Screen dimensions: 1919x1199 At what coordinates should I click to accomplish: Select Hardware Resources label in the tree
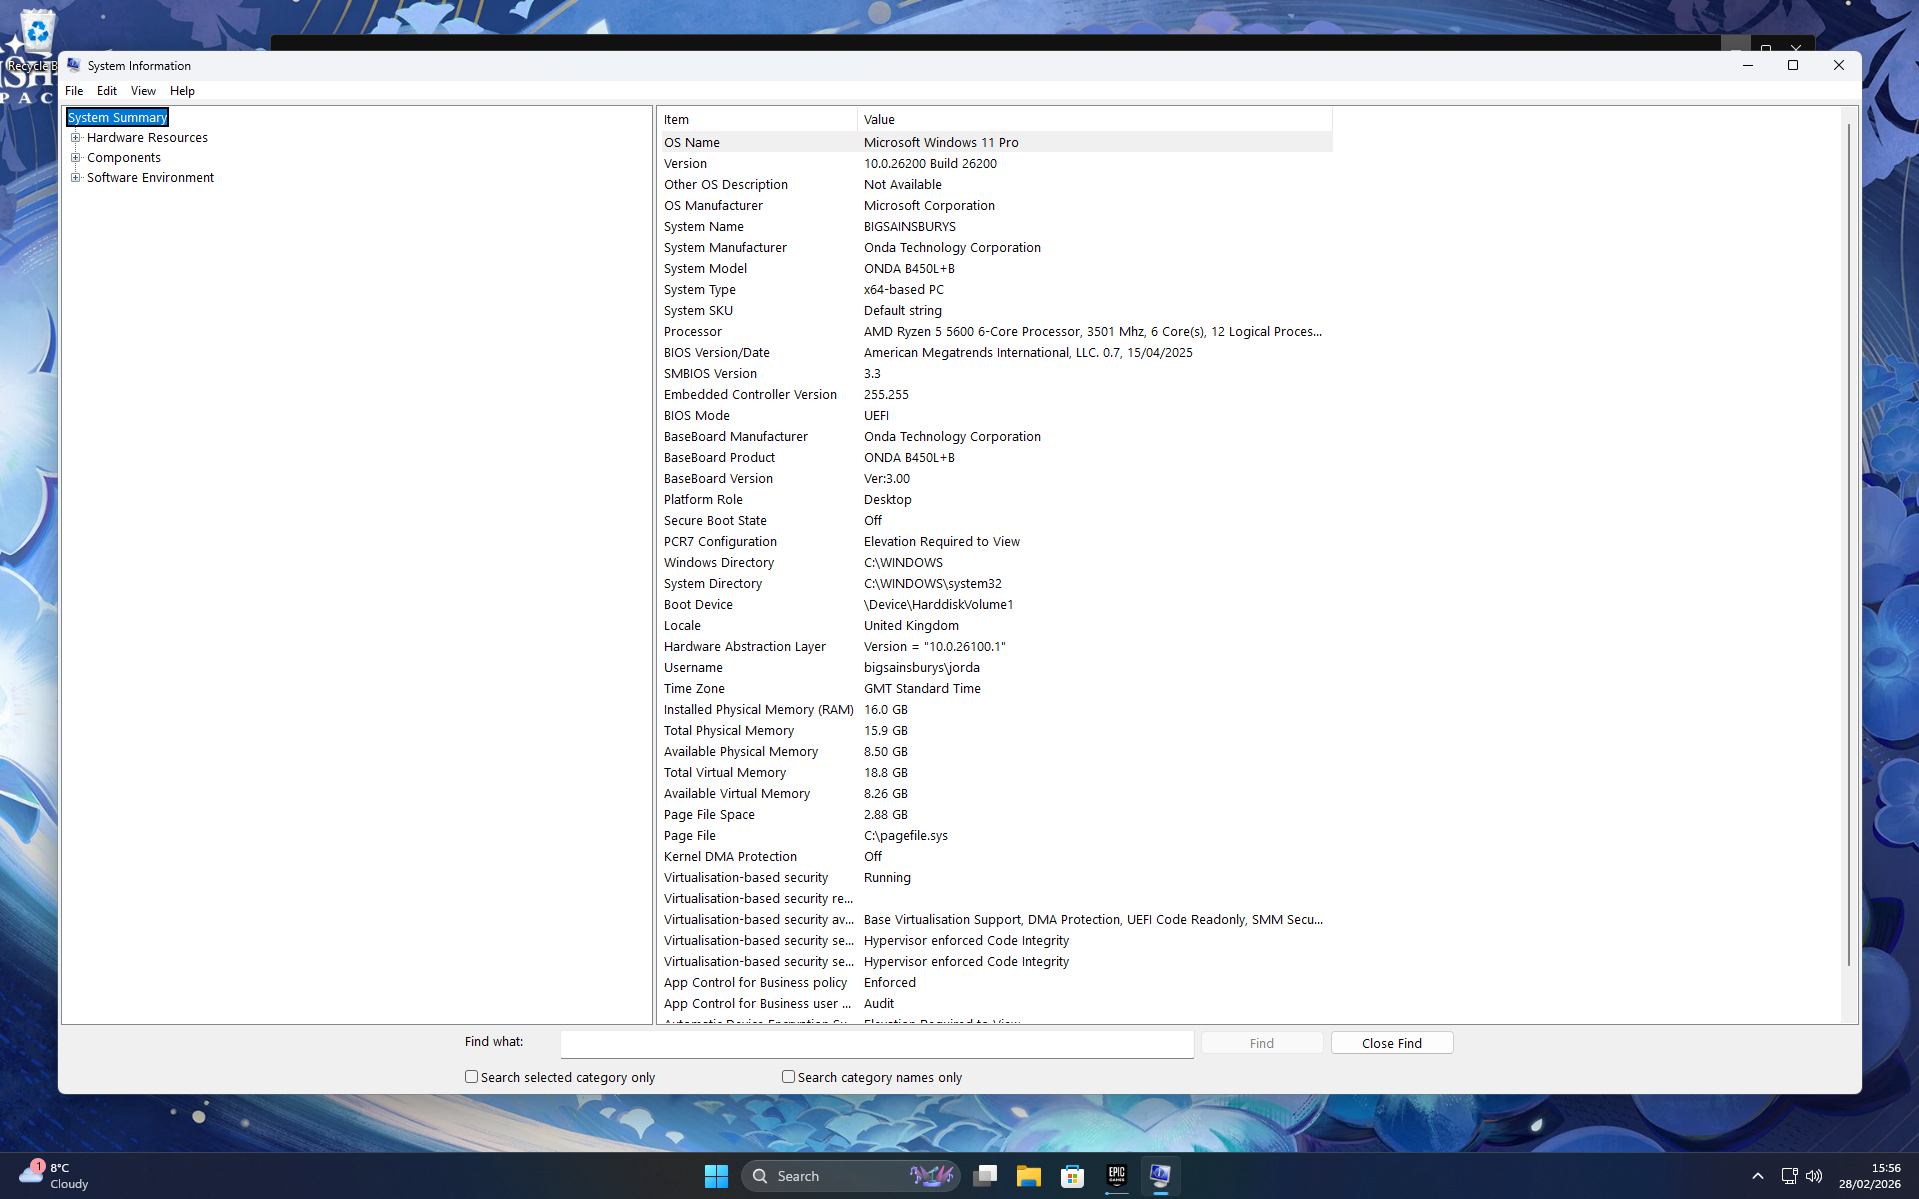[x=147, y=138]
